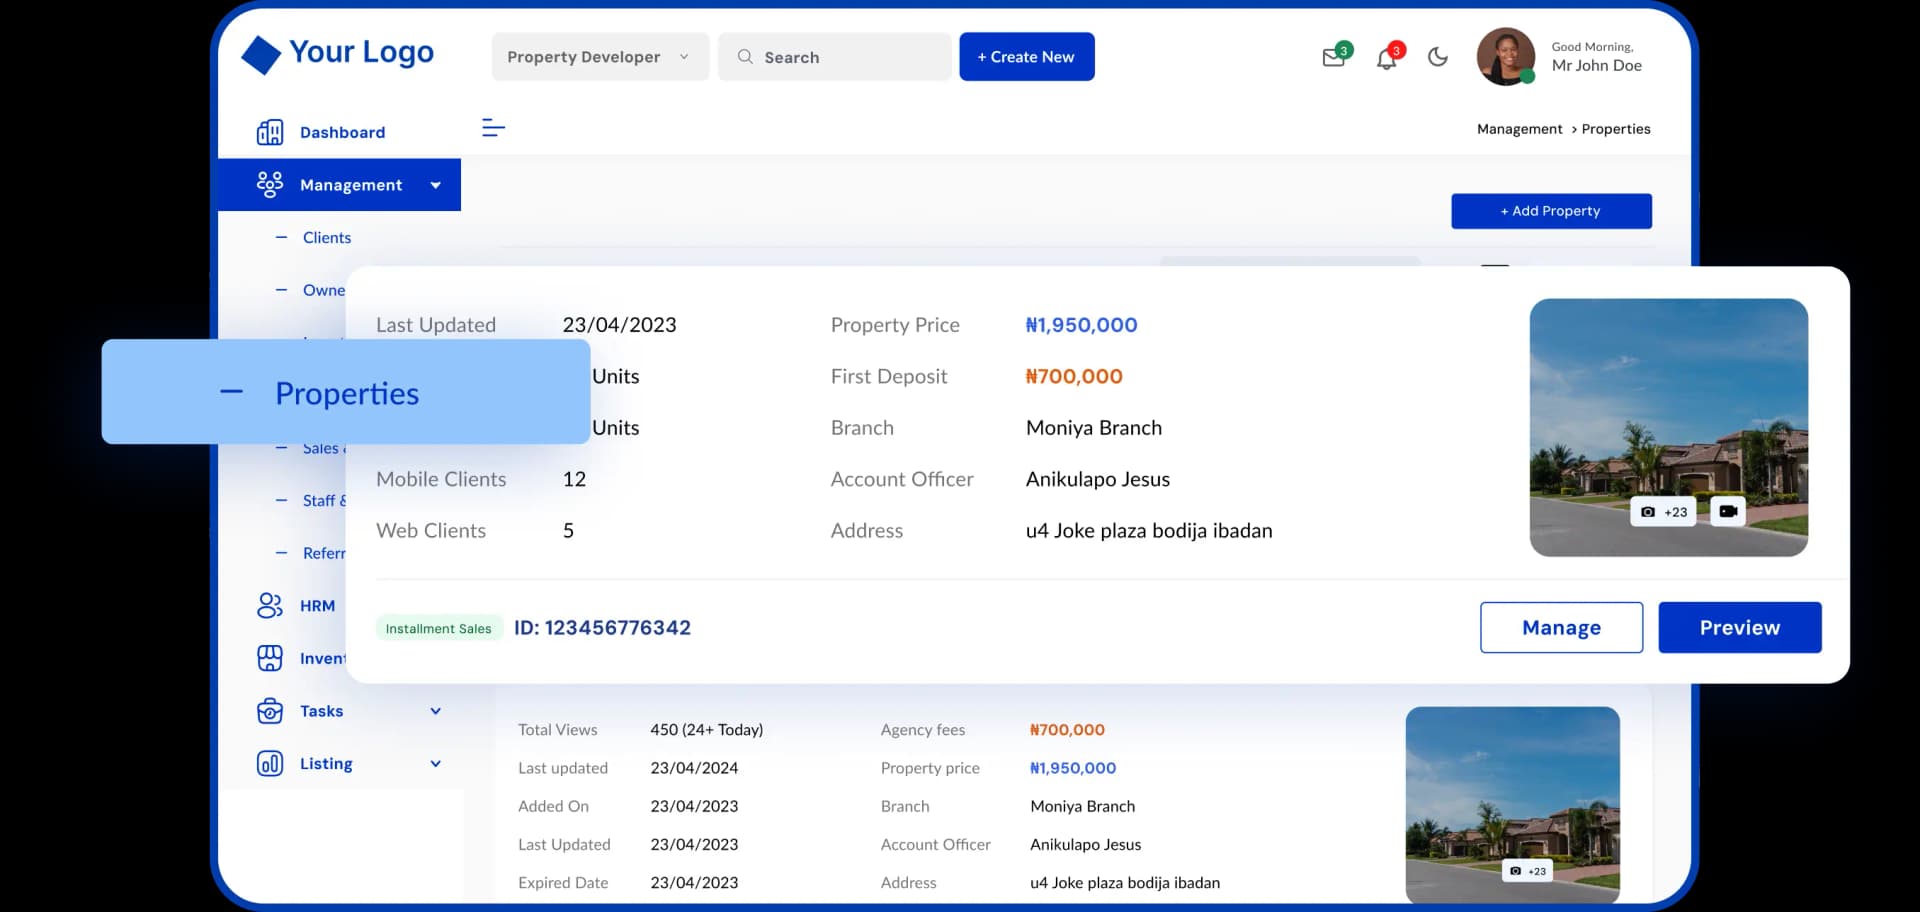Image resolution: width=1920 pixels, height=912 pixels.
Task: Click Mr John Doe's profile avatar
Action: point(1506,57)
